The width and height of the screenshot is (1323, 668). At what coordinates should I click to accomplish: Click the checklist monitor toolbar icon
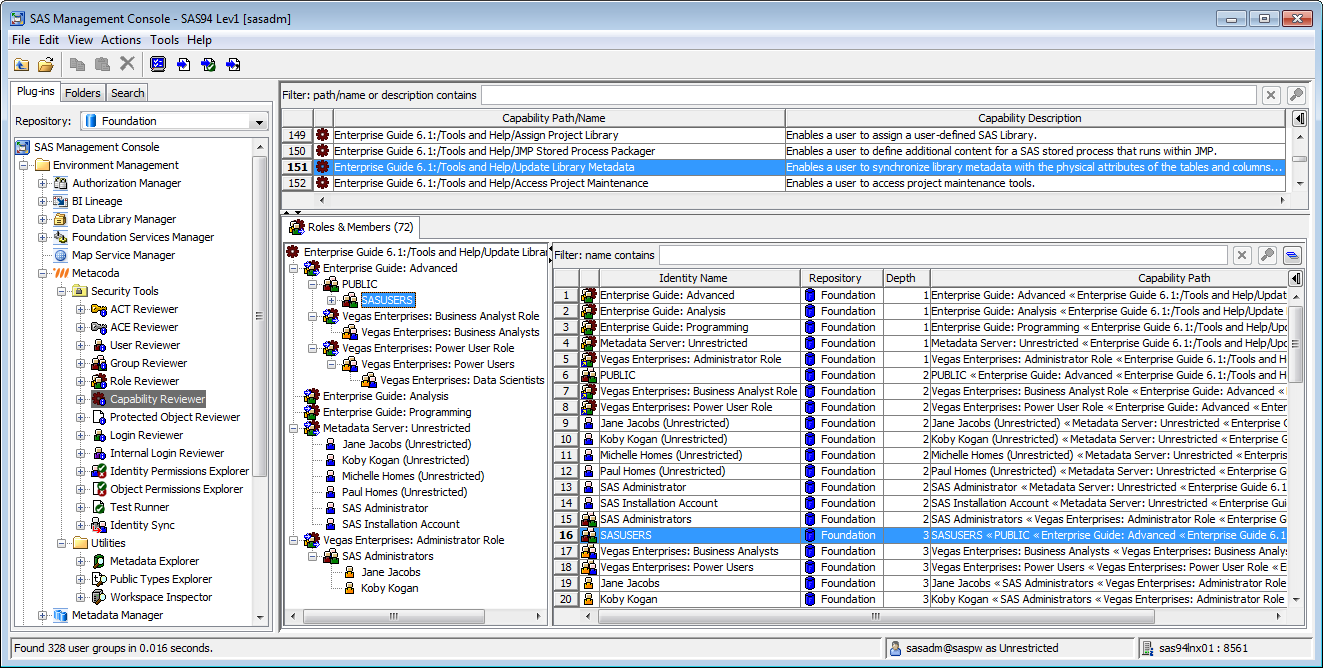[x=158, y=64]
